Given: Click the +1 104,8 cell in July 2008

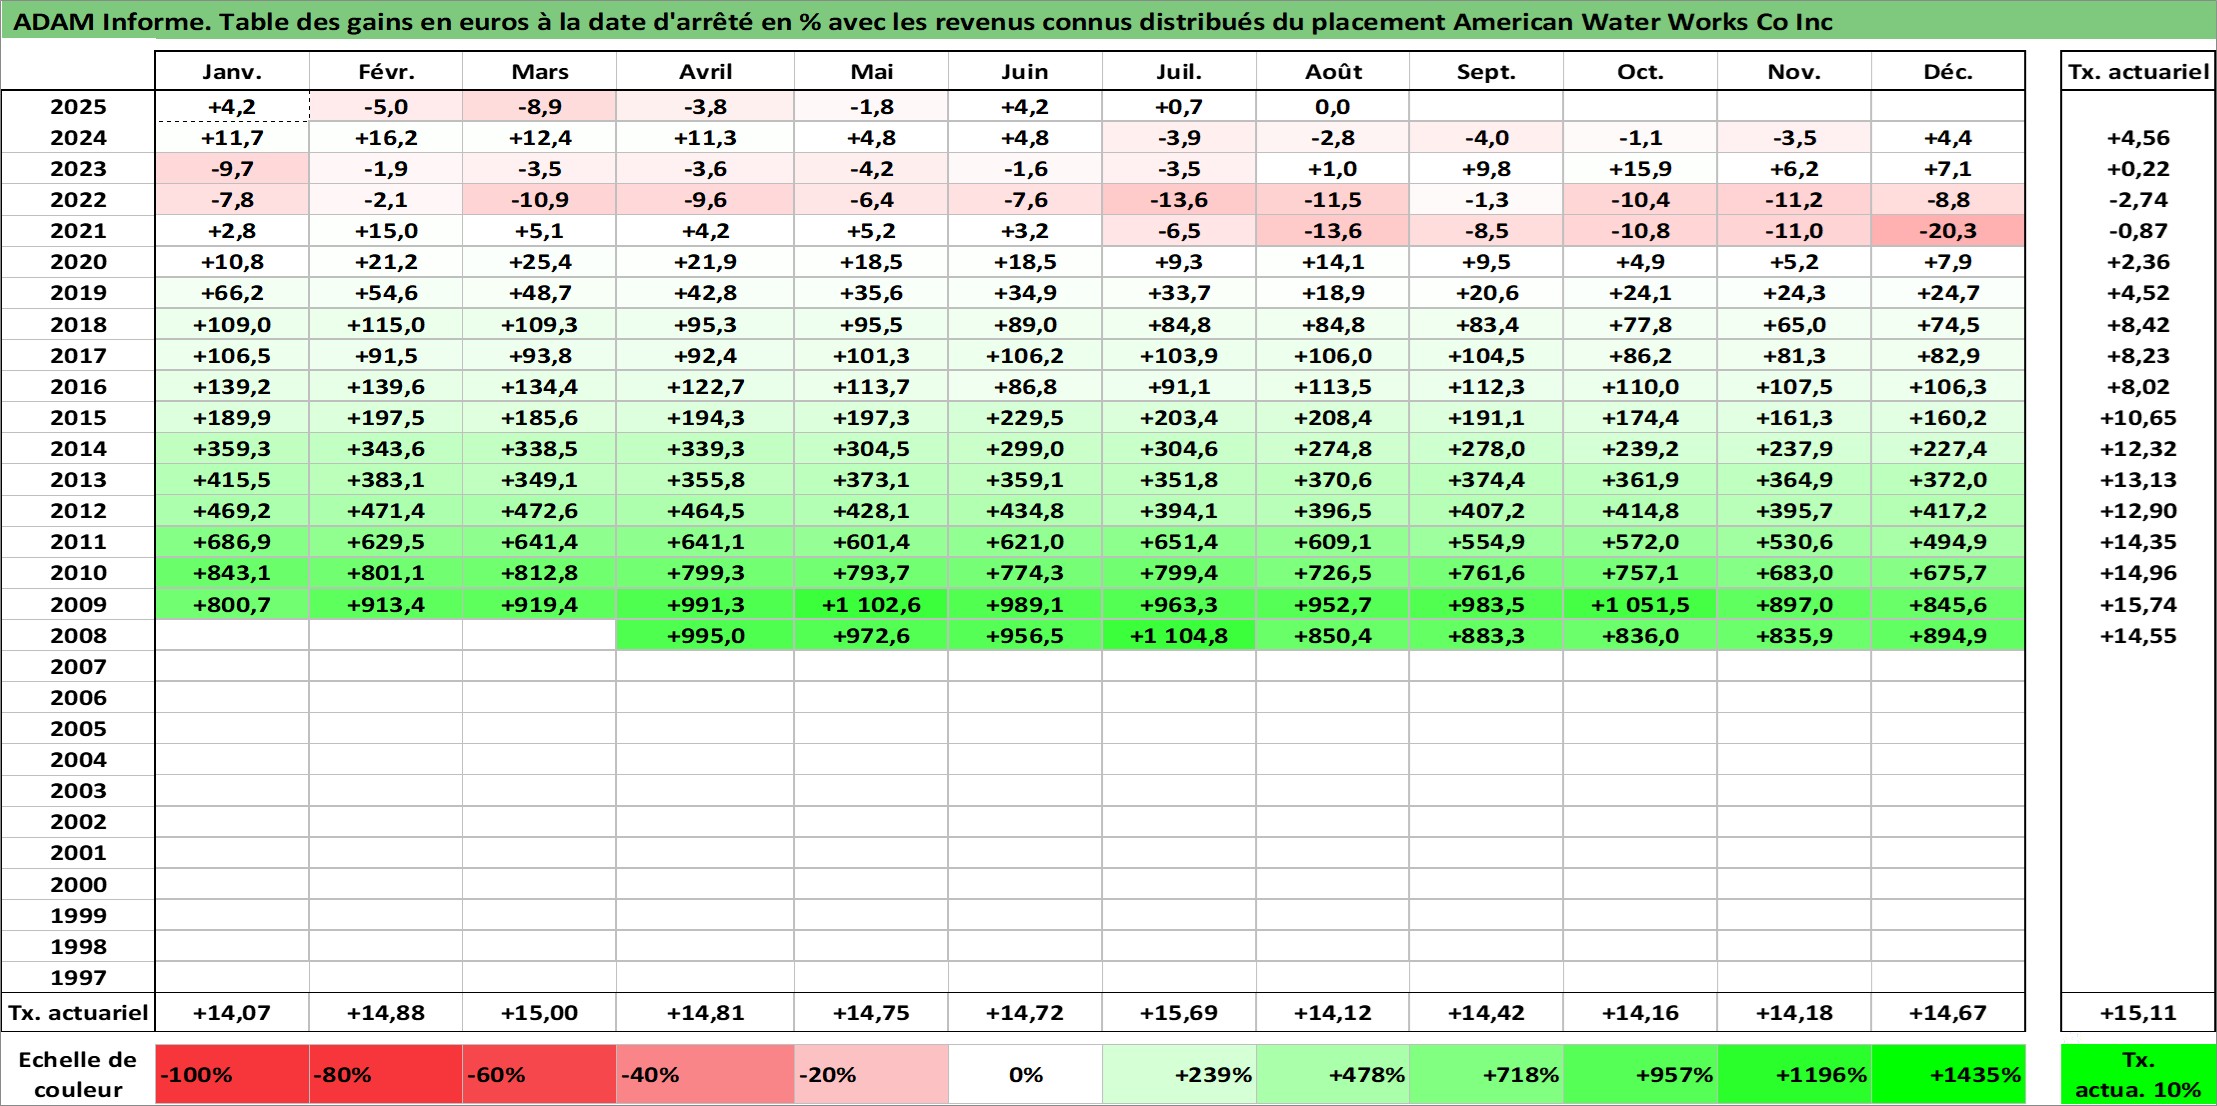Looking at the screenshot, I should click(x=1179, y=636).
